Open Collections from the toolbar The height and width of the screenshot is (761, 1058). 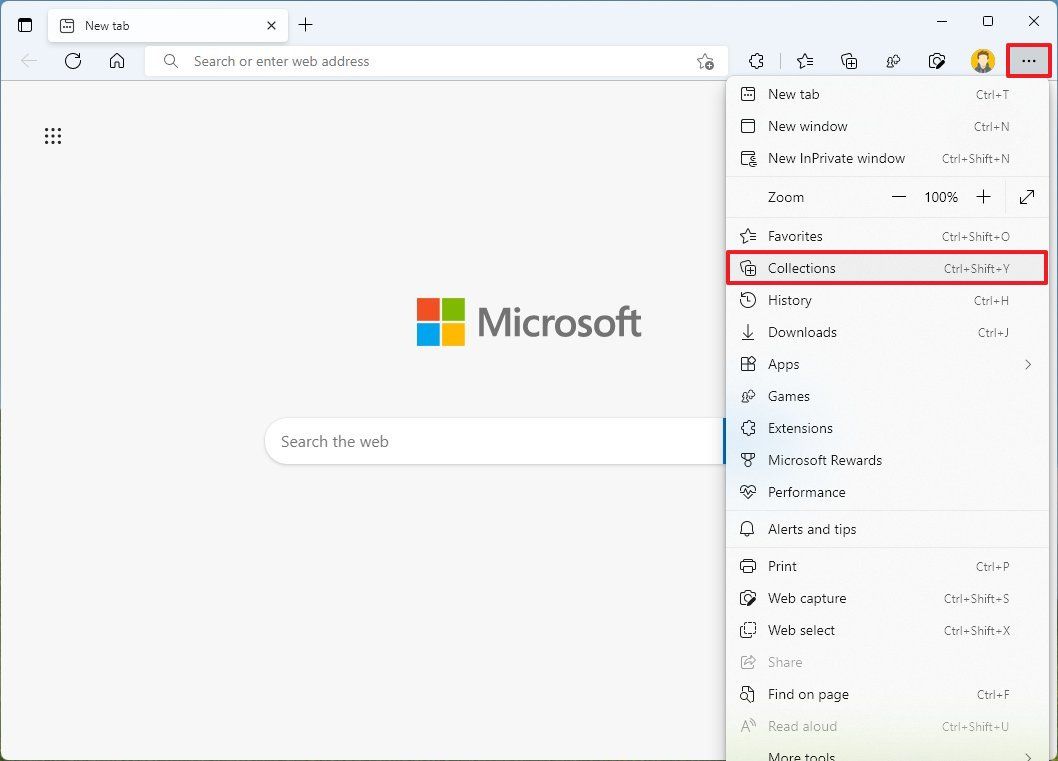849,61
